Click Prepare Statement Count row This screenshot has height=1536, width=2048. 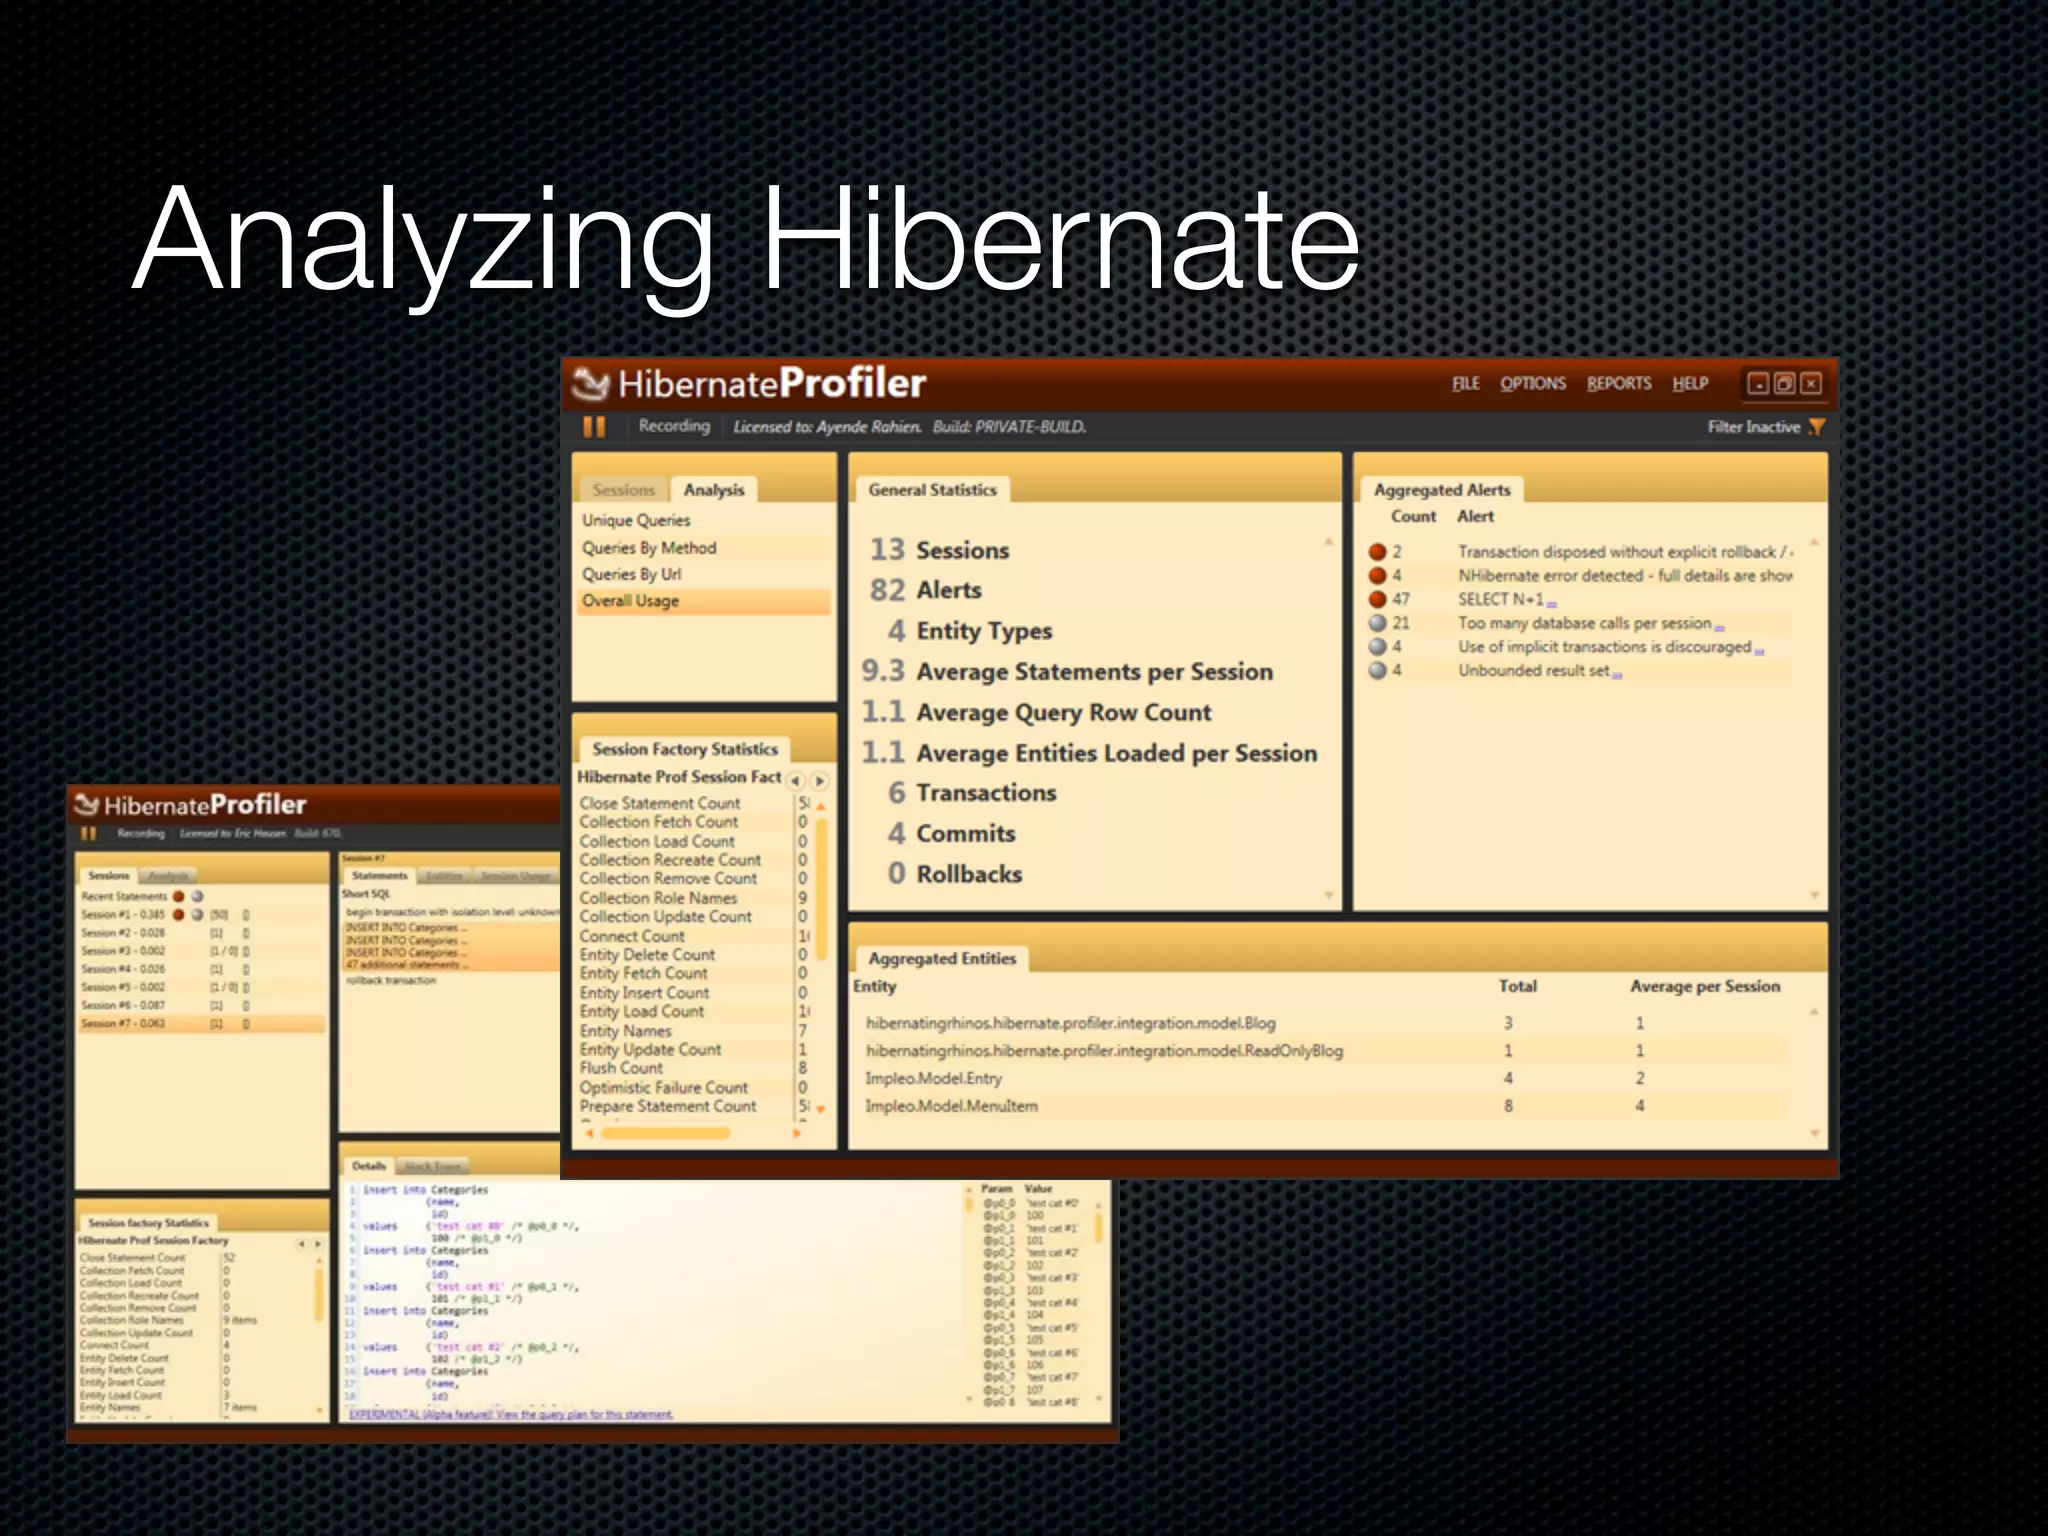click(x=694, y=1106)
